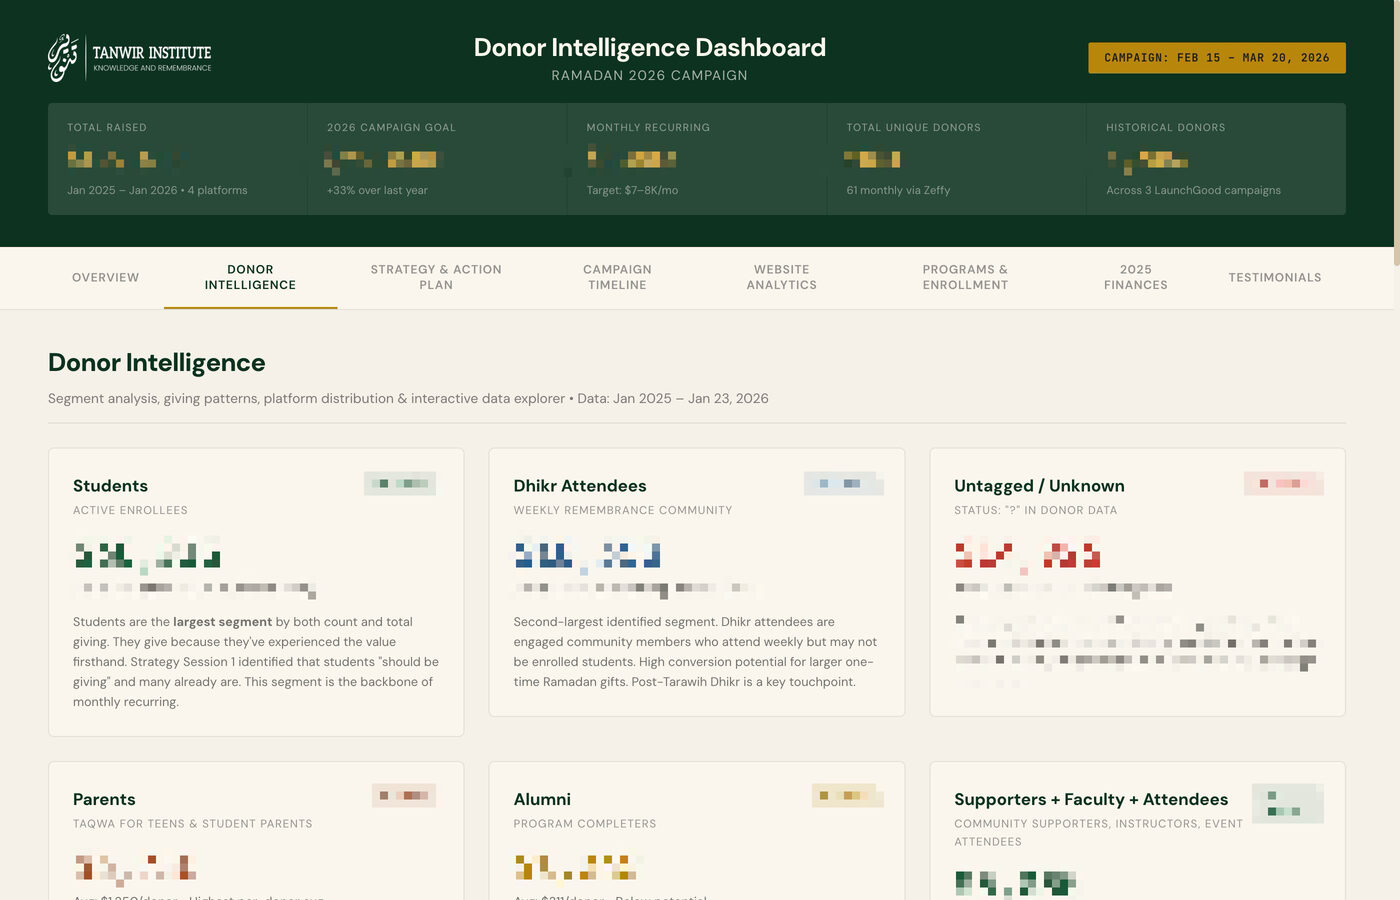1400x900 pixels.
Task: Open Programs & Enrollment tab
Action: 965,277
